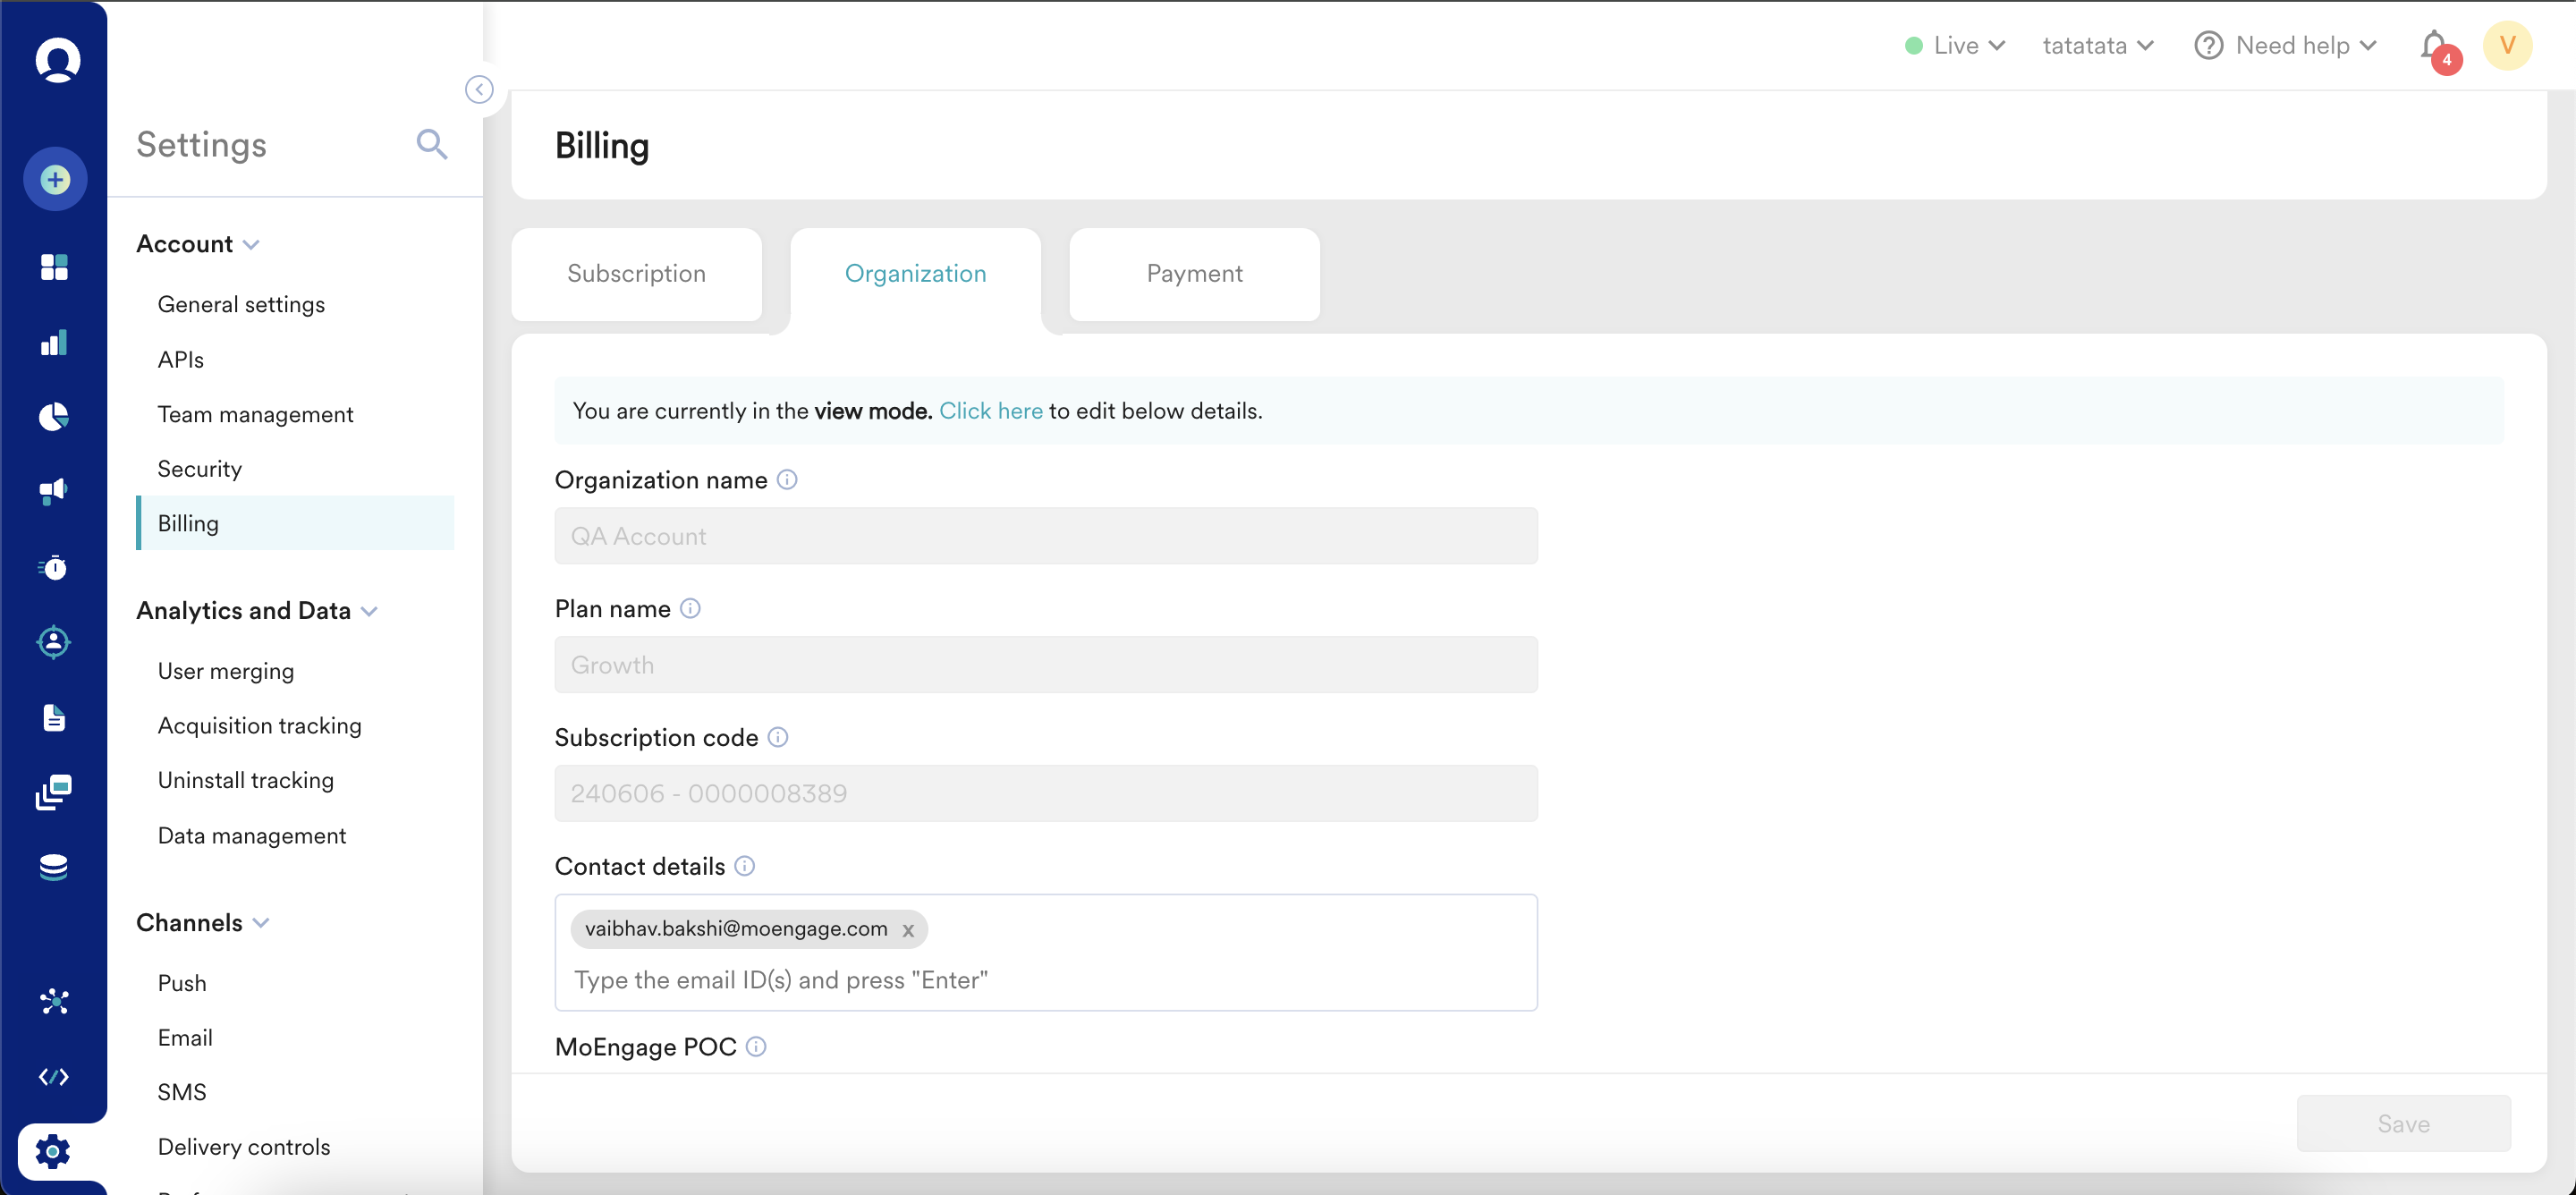Open the notifications bell icon
This screenshot has width=2576, height=1195.
coord(2434,45)
